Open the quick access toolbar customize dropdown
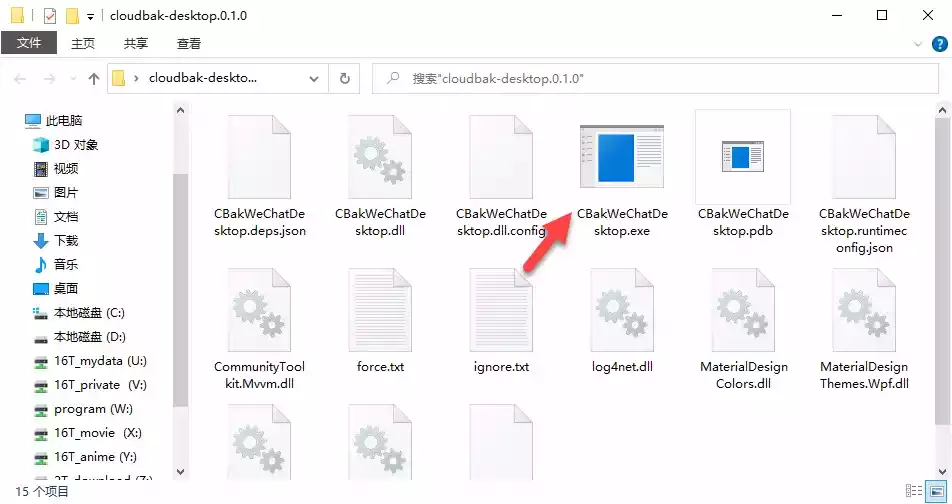 (x=91, y=16)
